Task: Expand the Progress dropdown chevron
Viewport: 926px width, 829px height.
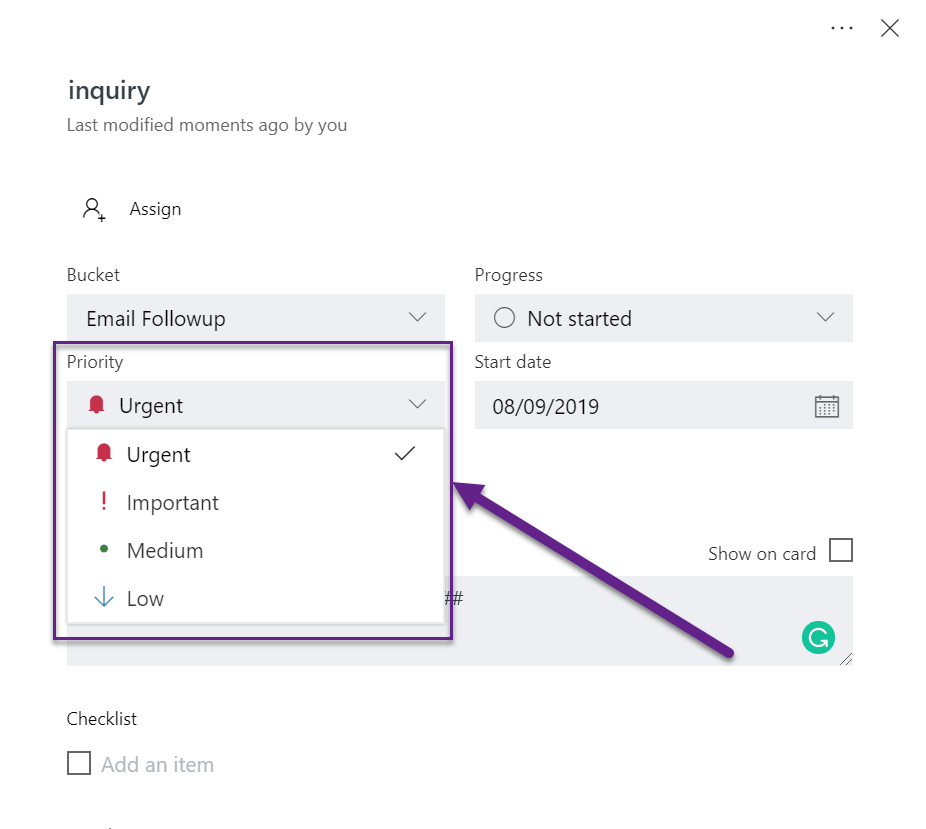Action: [825, 318]
